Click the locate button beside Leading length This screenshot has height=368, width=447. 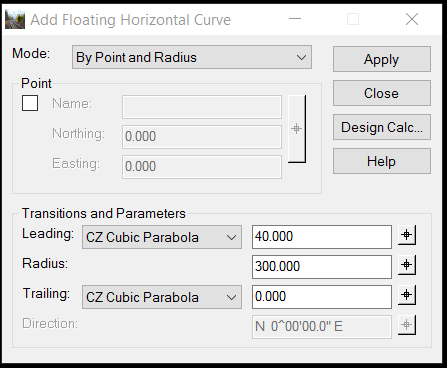[407, 235]
